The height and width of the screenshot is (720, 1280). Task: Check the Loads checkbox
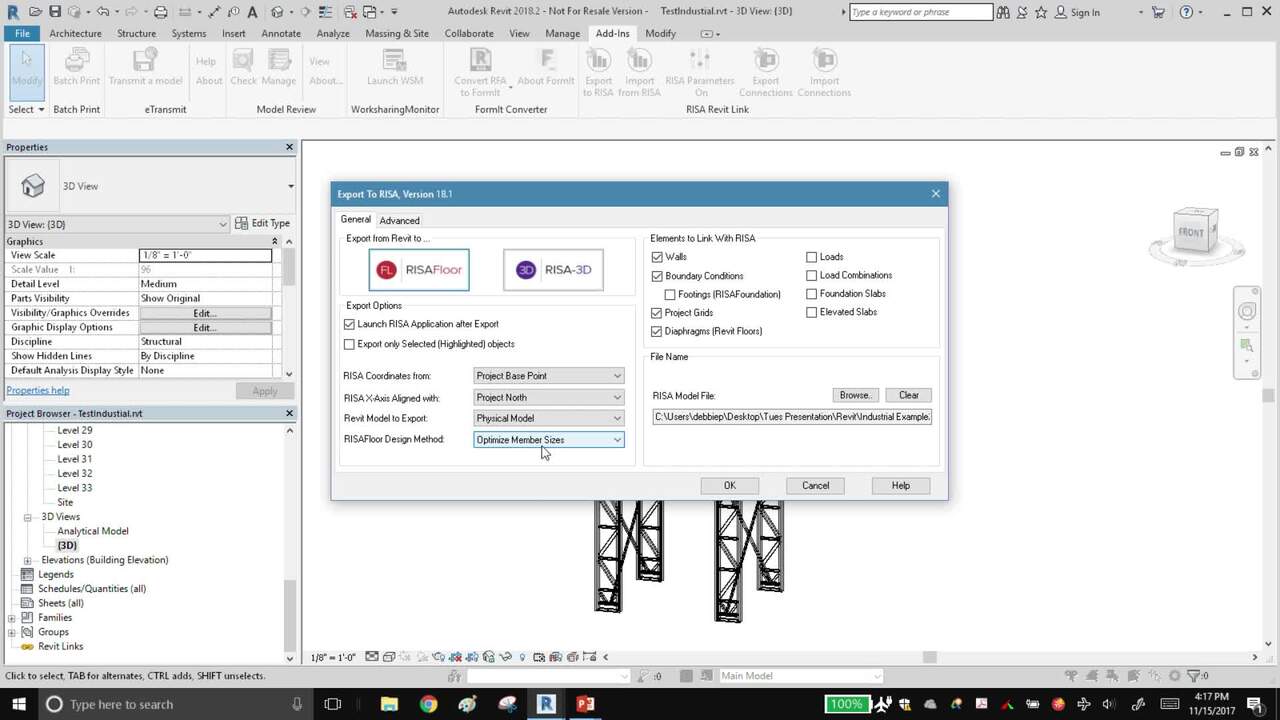pos(812,257)
